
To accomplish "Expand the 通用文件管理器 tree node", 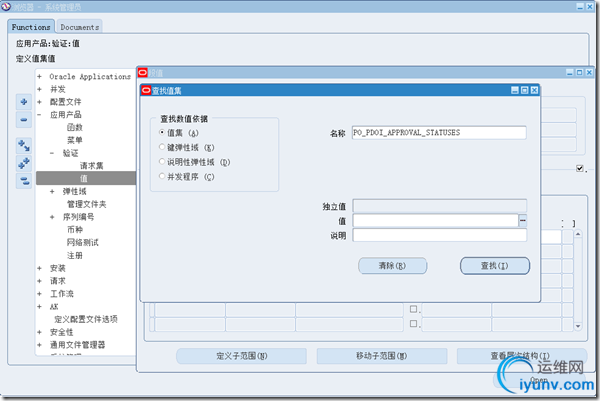I will click(39, 345).
